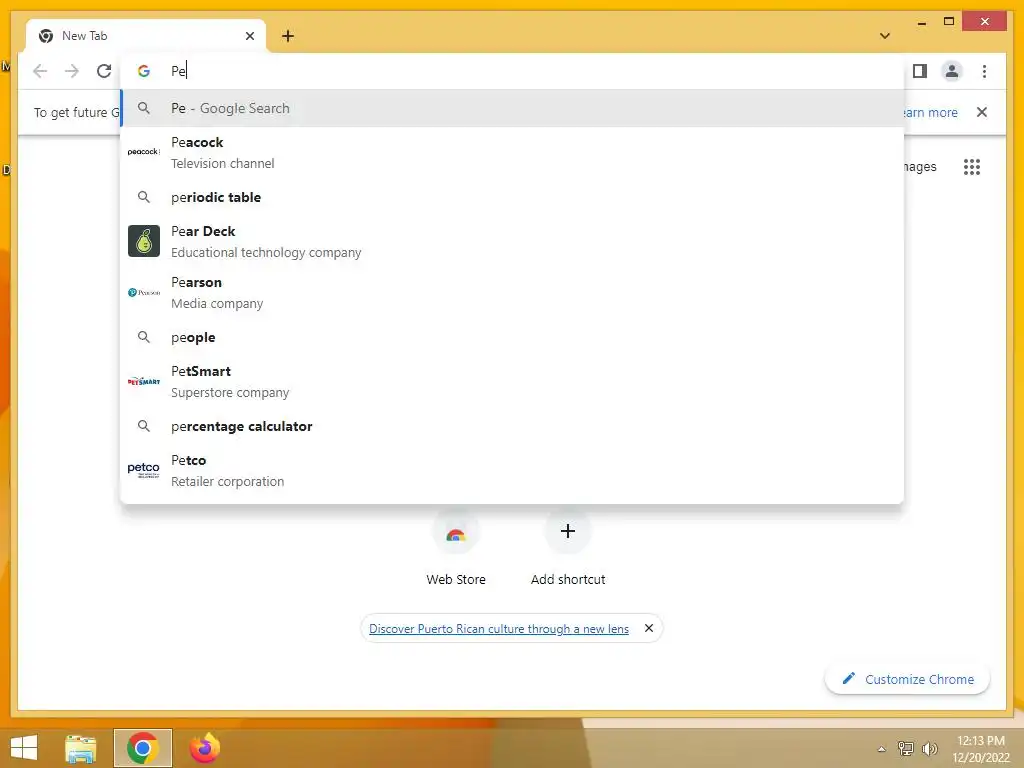Select the 'Pe - Google Search' suggestion

pyautogui.click(x=512, y=108)
